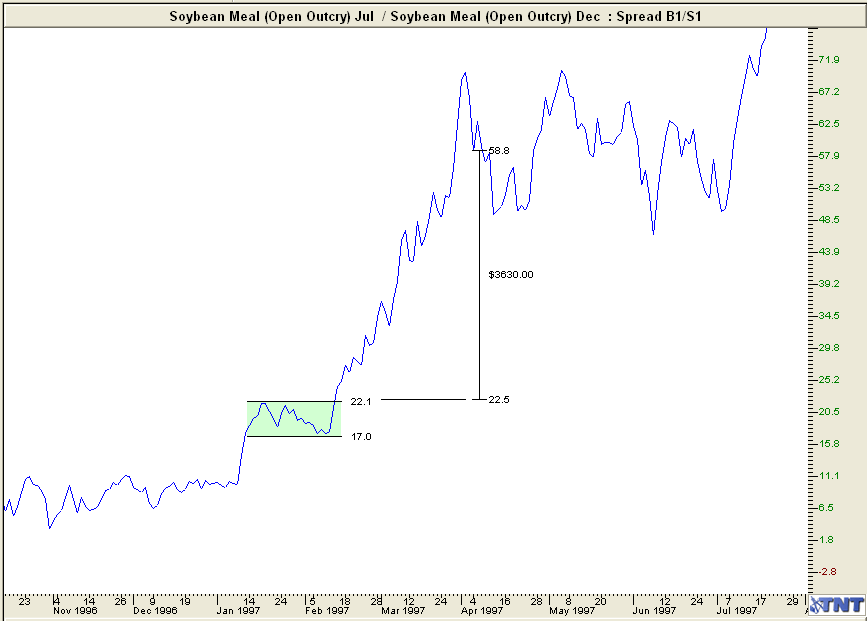The height and width of the screenshot is (621, 867).
Task: Click the day 18 tick label
Action: pos(344,601)
